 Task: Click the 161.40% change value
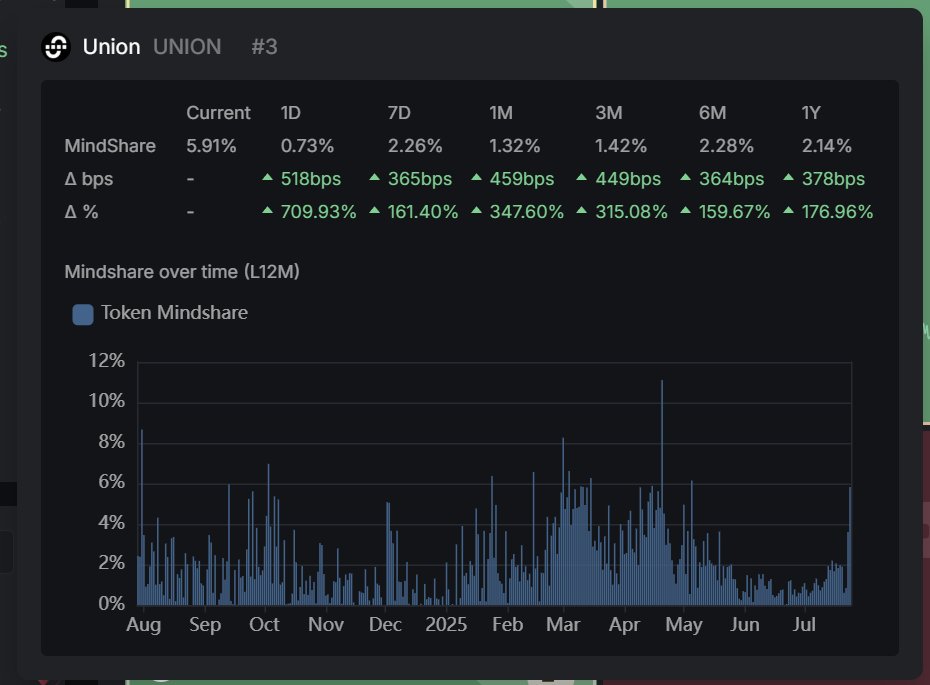(x=423, y=212)
